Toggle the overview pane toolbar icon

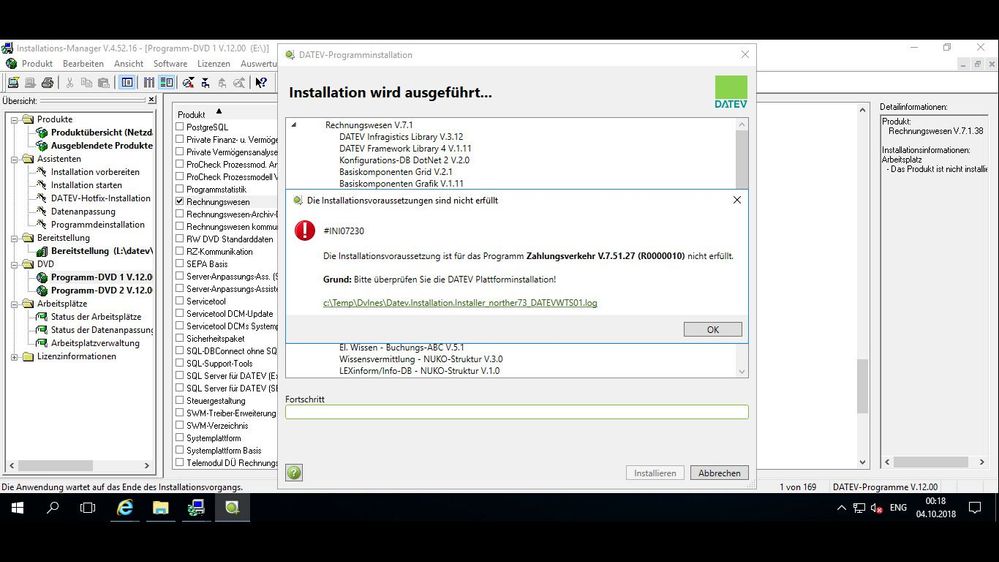[x=127, y=83]
